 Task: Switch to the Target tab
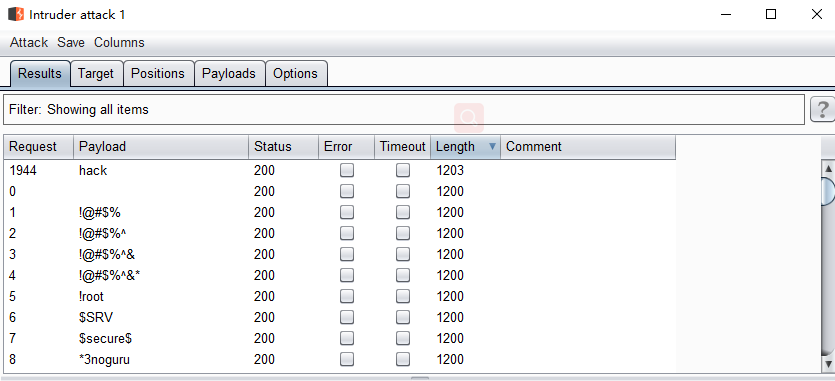point(96,74)
